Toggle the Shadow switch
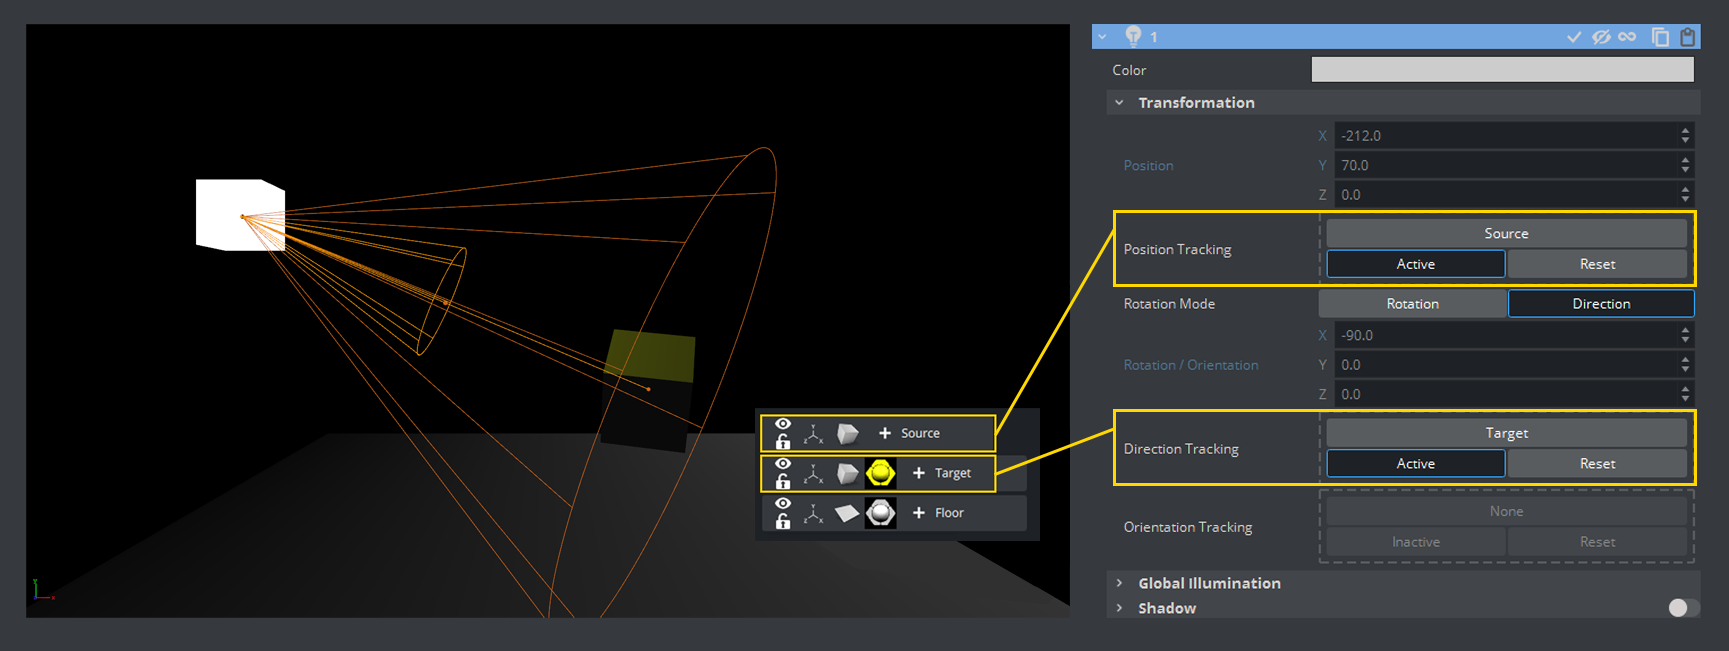Image resolution: width=1729 pixels, height=651 pixels. tap(1683, 608)
